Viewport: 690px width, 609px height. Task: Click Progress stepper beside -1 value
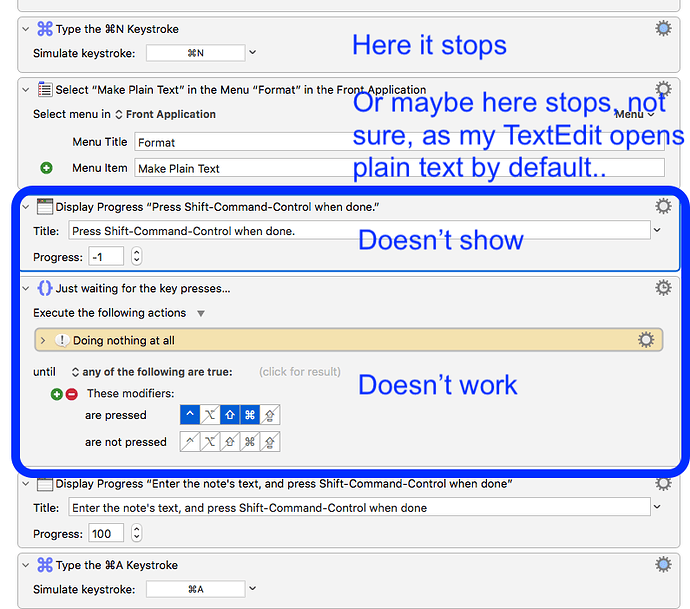[x=136, y=256]
